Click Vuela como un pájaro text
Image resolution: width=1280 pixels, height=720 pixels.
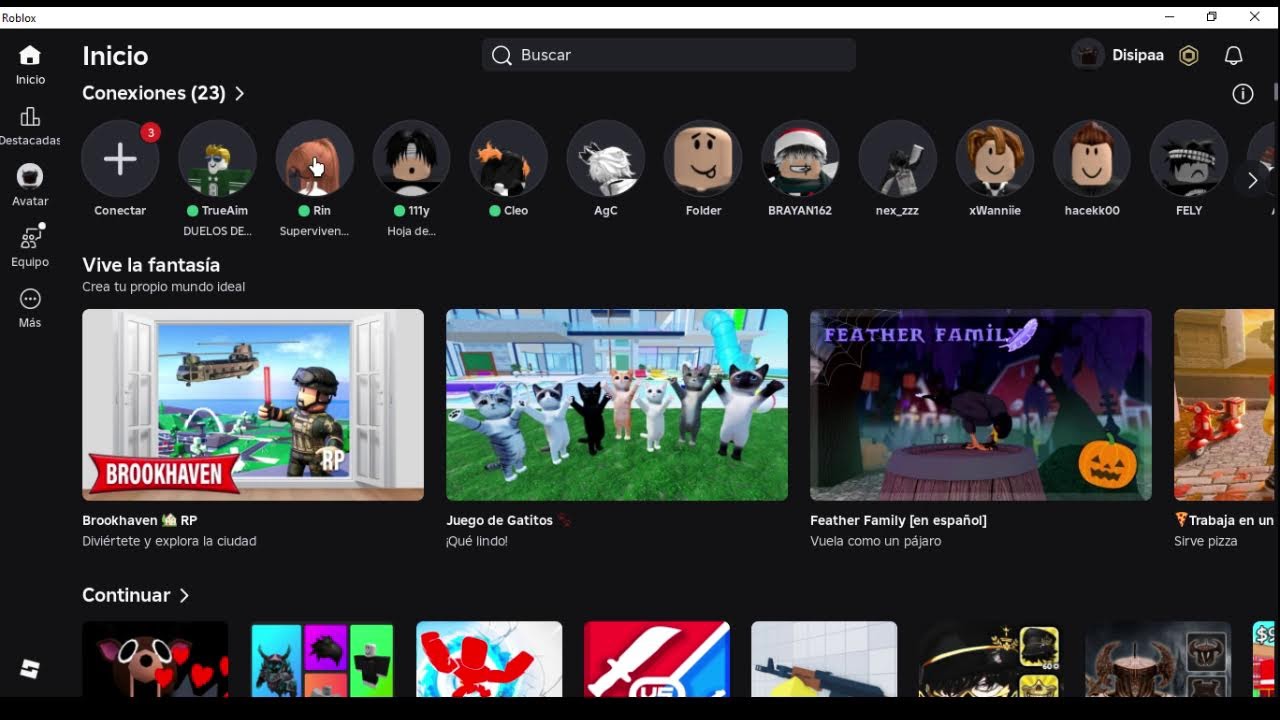click(x=876, y=541)
